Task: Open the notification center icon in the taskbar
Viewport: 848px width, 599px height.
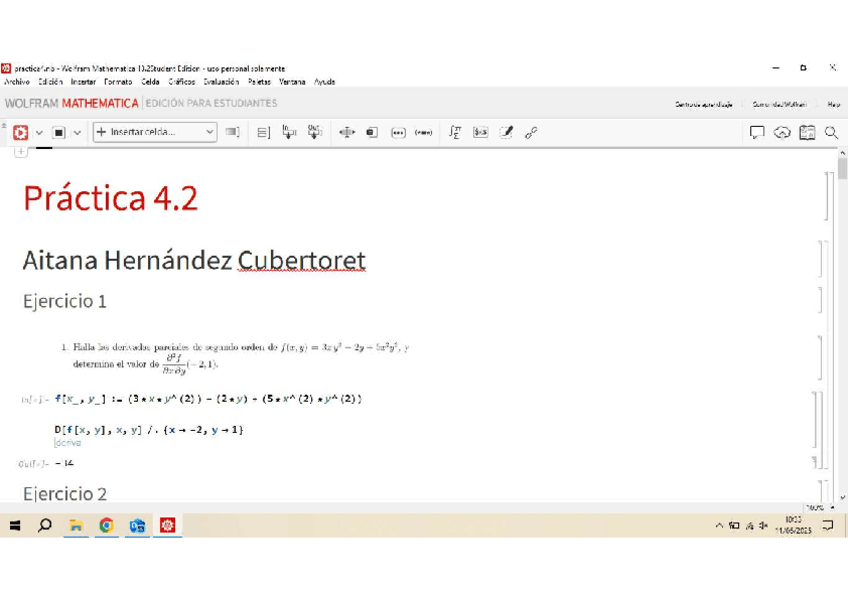Action: point(828,525)
